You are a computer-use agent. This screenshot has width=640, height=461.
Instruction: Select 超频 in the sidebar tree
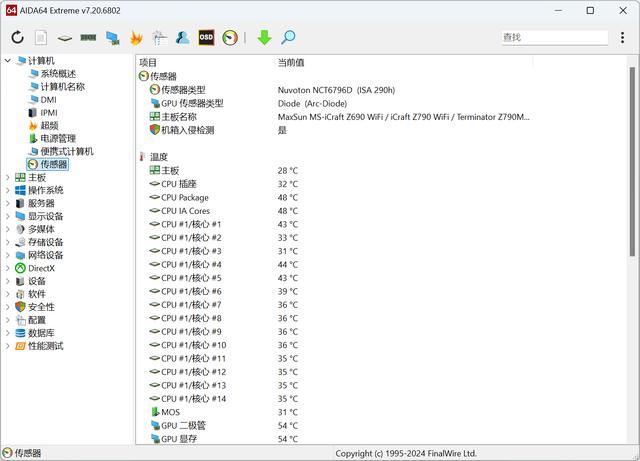pos(49,125)
